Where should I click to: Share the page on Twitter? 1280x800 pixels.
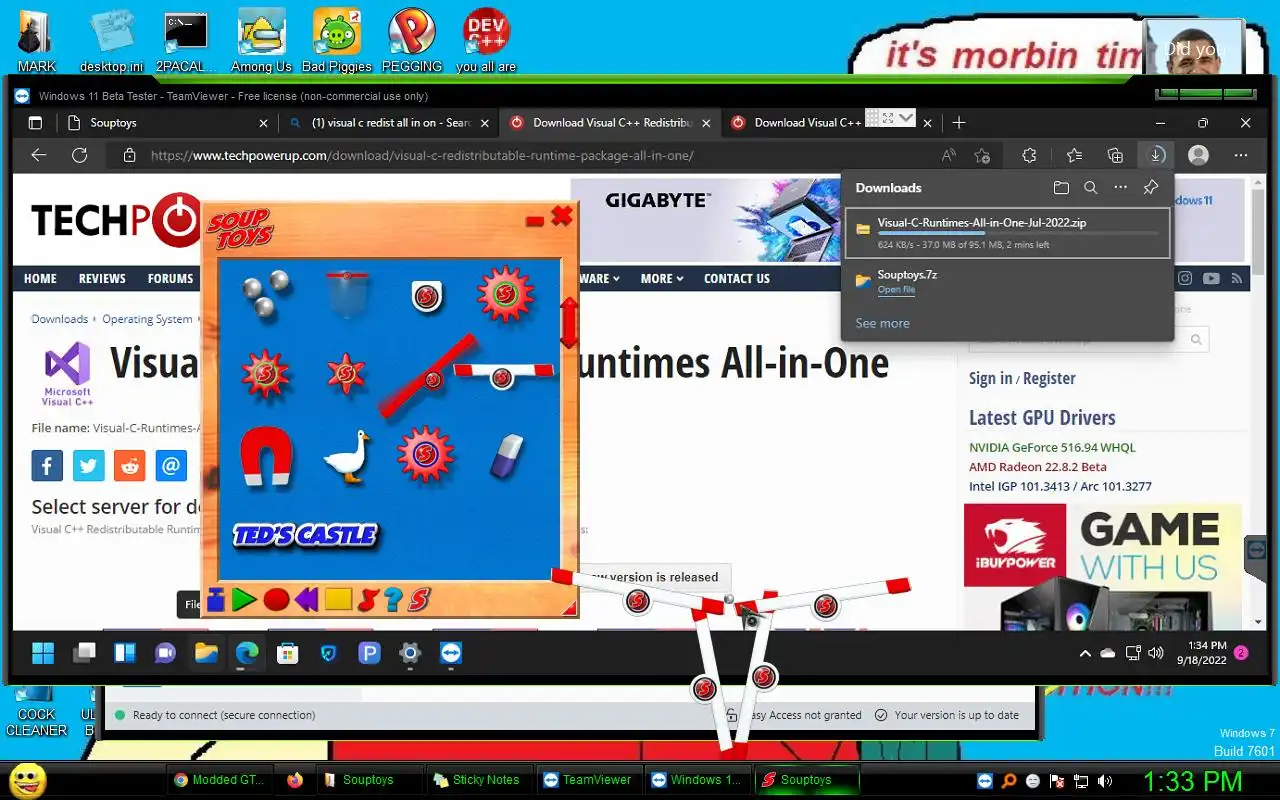[88, 466]
